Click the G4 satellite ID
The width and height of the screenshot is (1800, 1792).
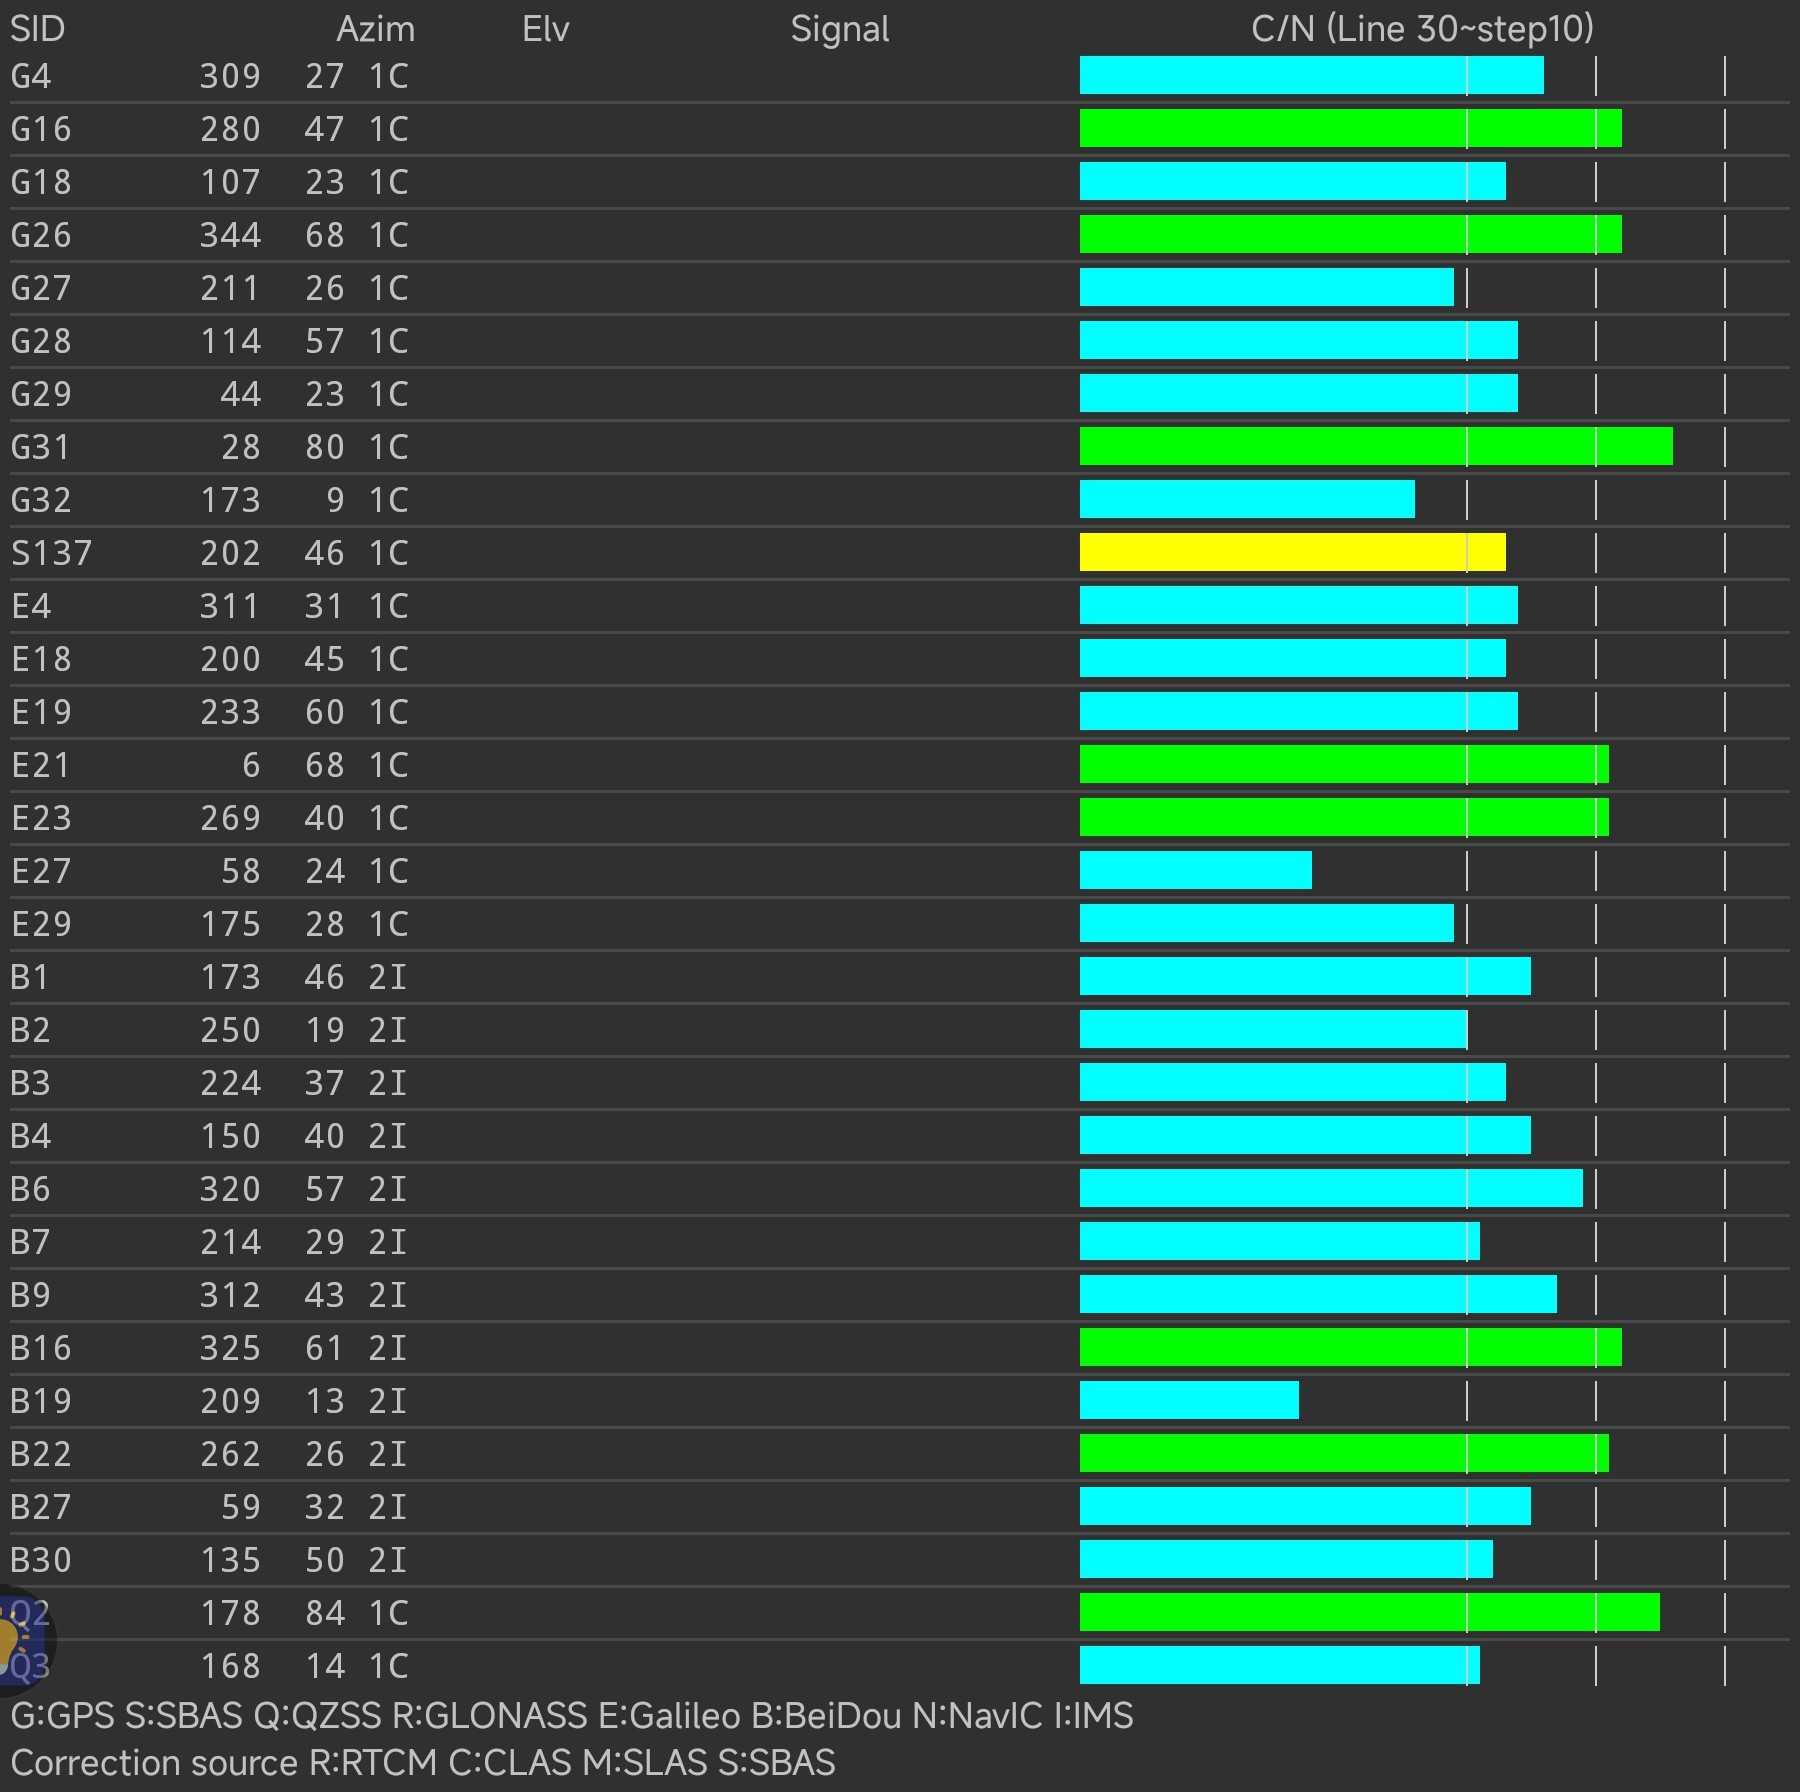tap(31, 76)
